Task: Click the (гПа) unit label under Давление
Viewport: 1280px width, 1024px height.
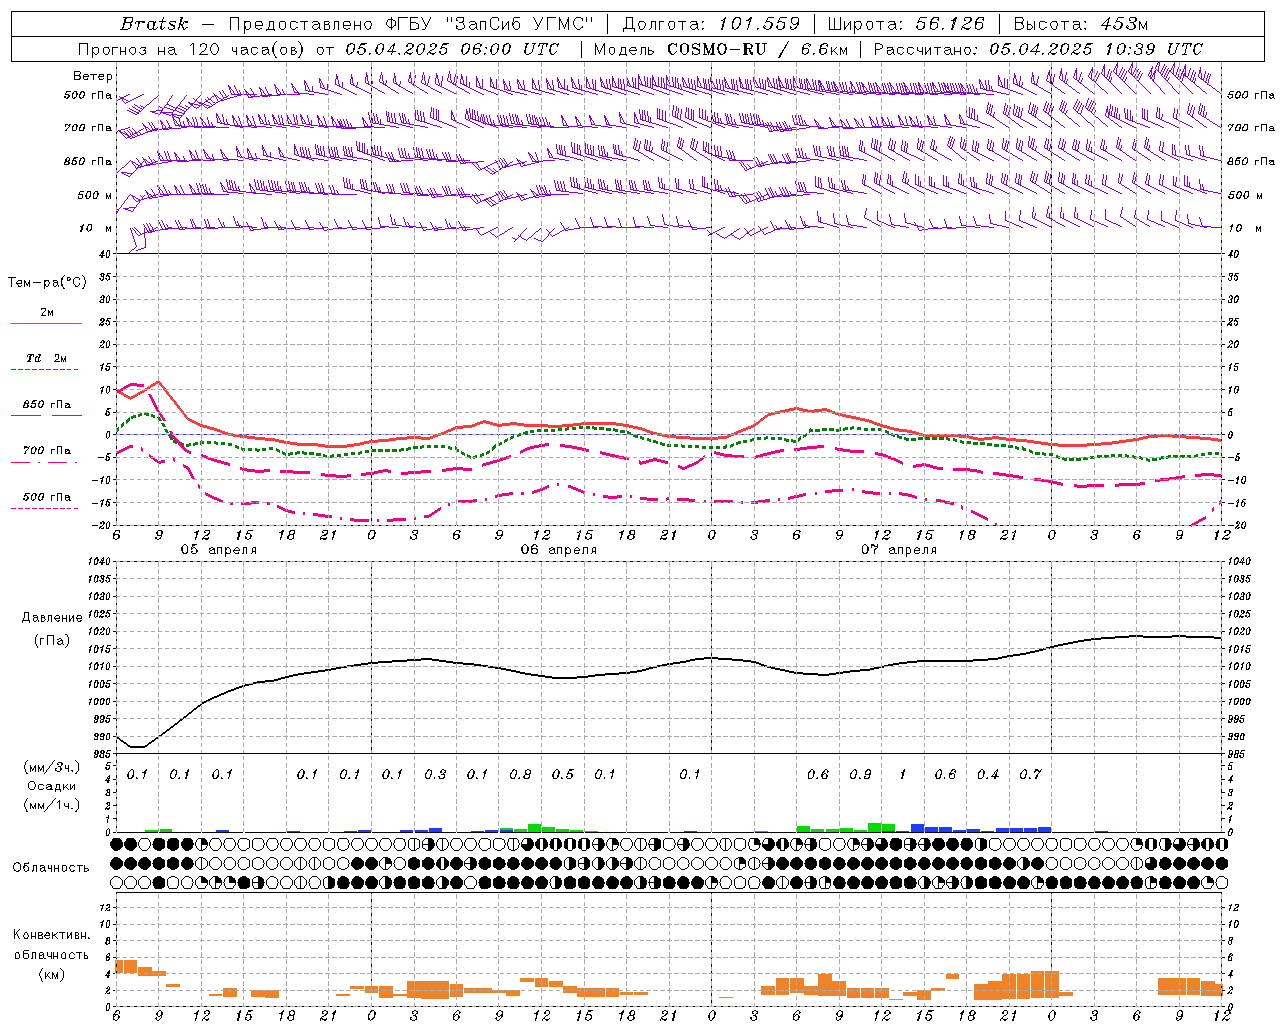Action: pos(51,641)
